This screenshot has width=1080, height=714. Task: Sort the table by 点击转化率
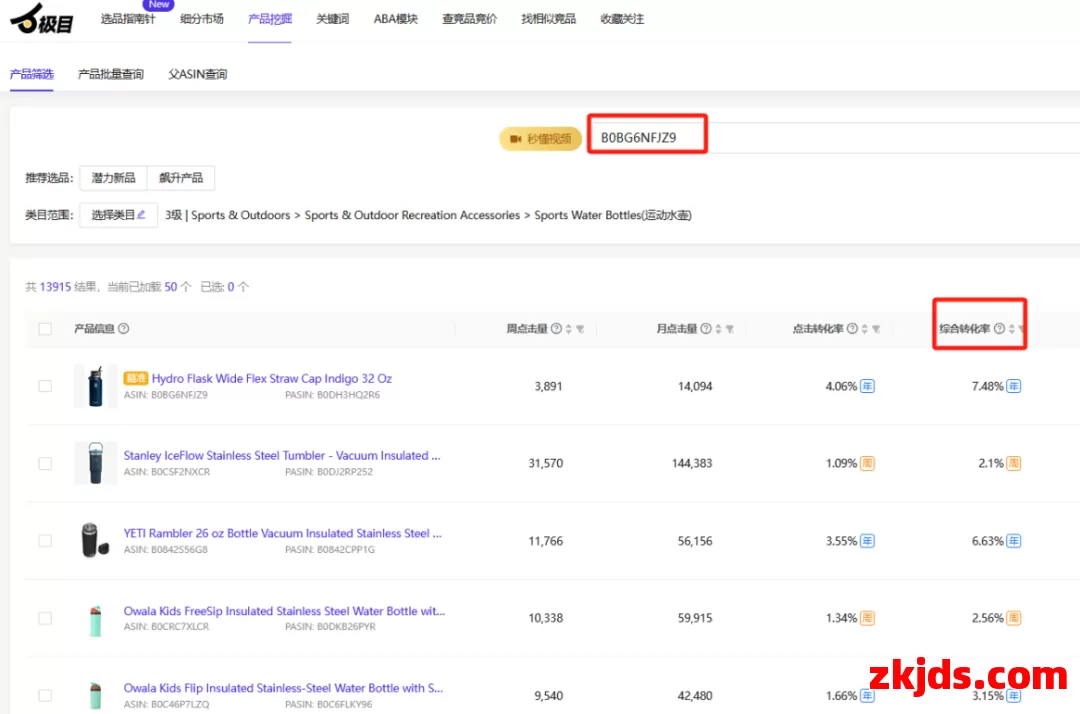[864, 329]
